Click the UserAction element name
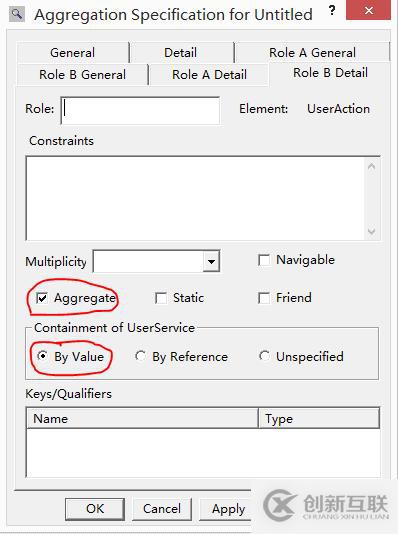The height and width of the screenshot is (534, 398). [x=338, y=109]
